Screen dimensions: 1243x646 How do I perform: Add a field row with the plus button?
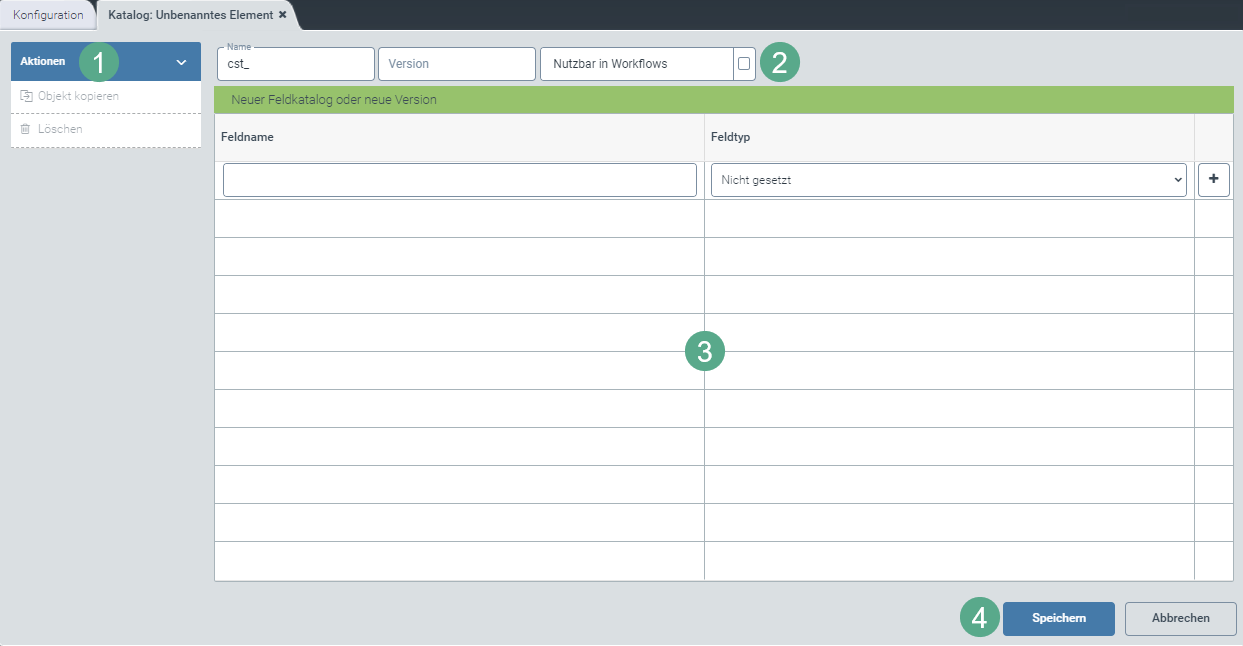click(x=1213, y=180)
